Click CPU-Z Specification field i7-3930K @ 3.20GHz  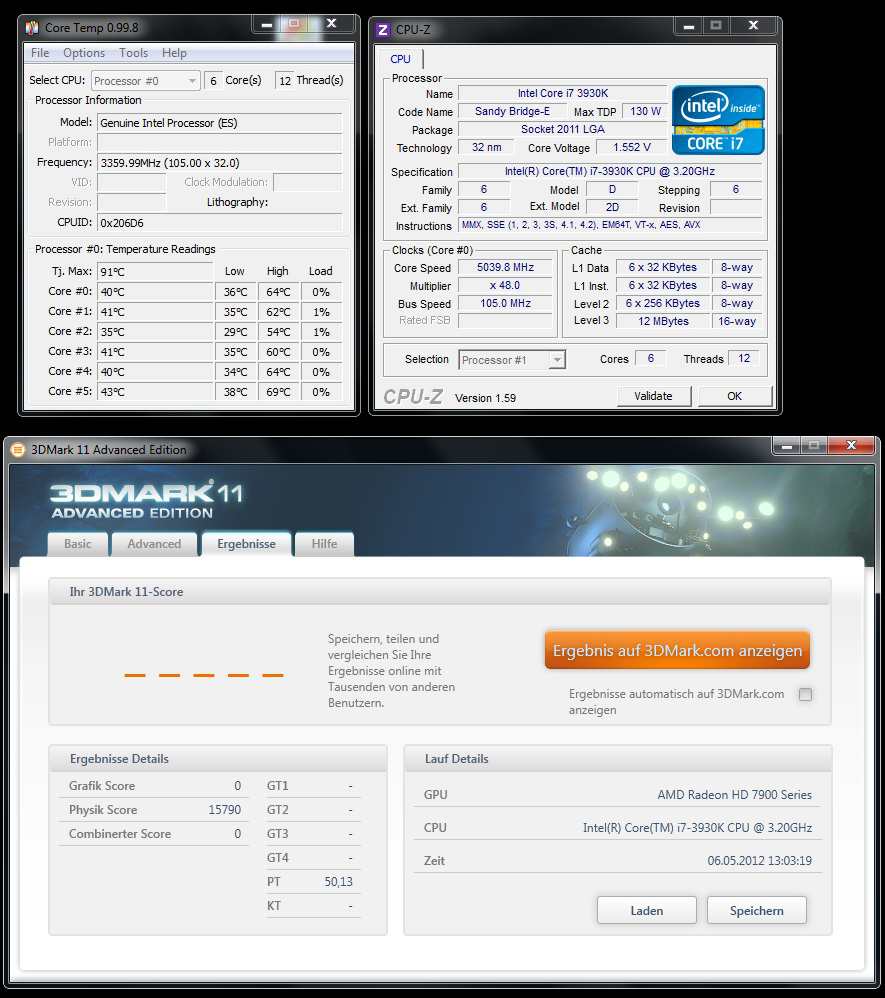(x=609, y=171)
